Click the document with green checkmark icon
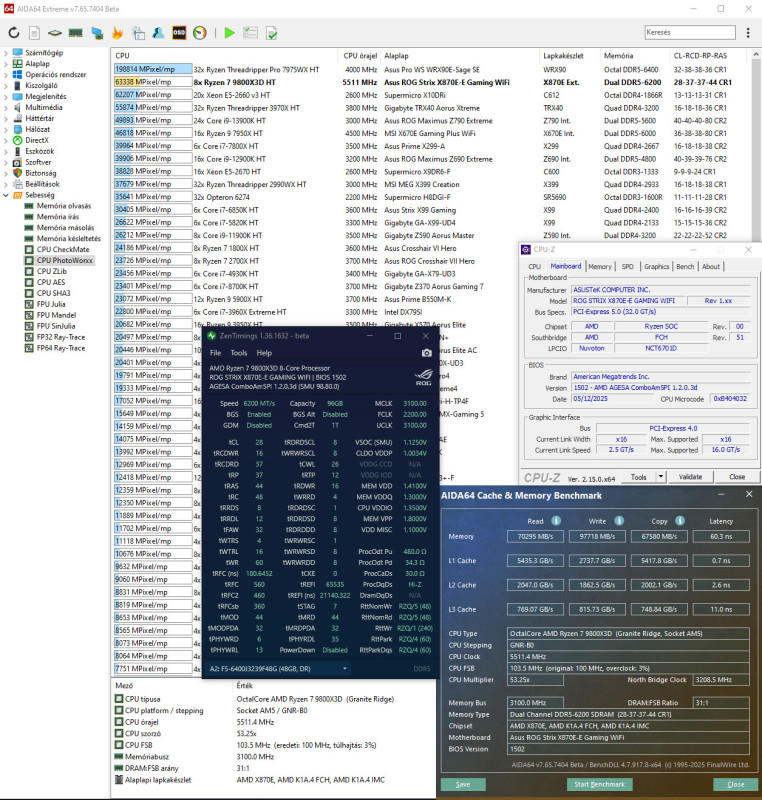Screen dimensions: 762x800 click(x=272, y=33)
